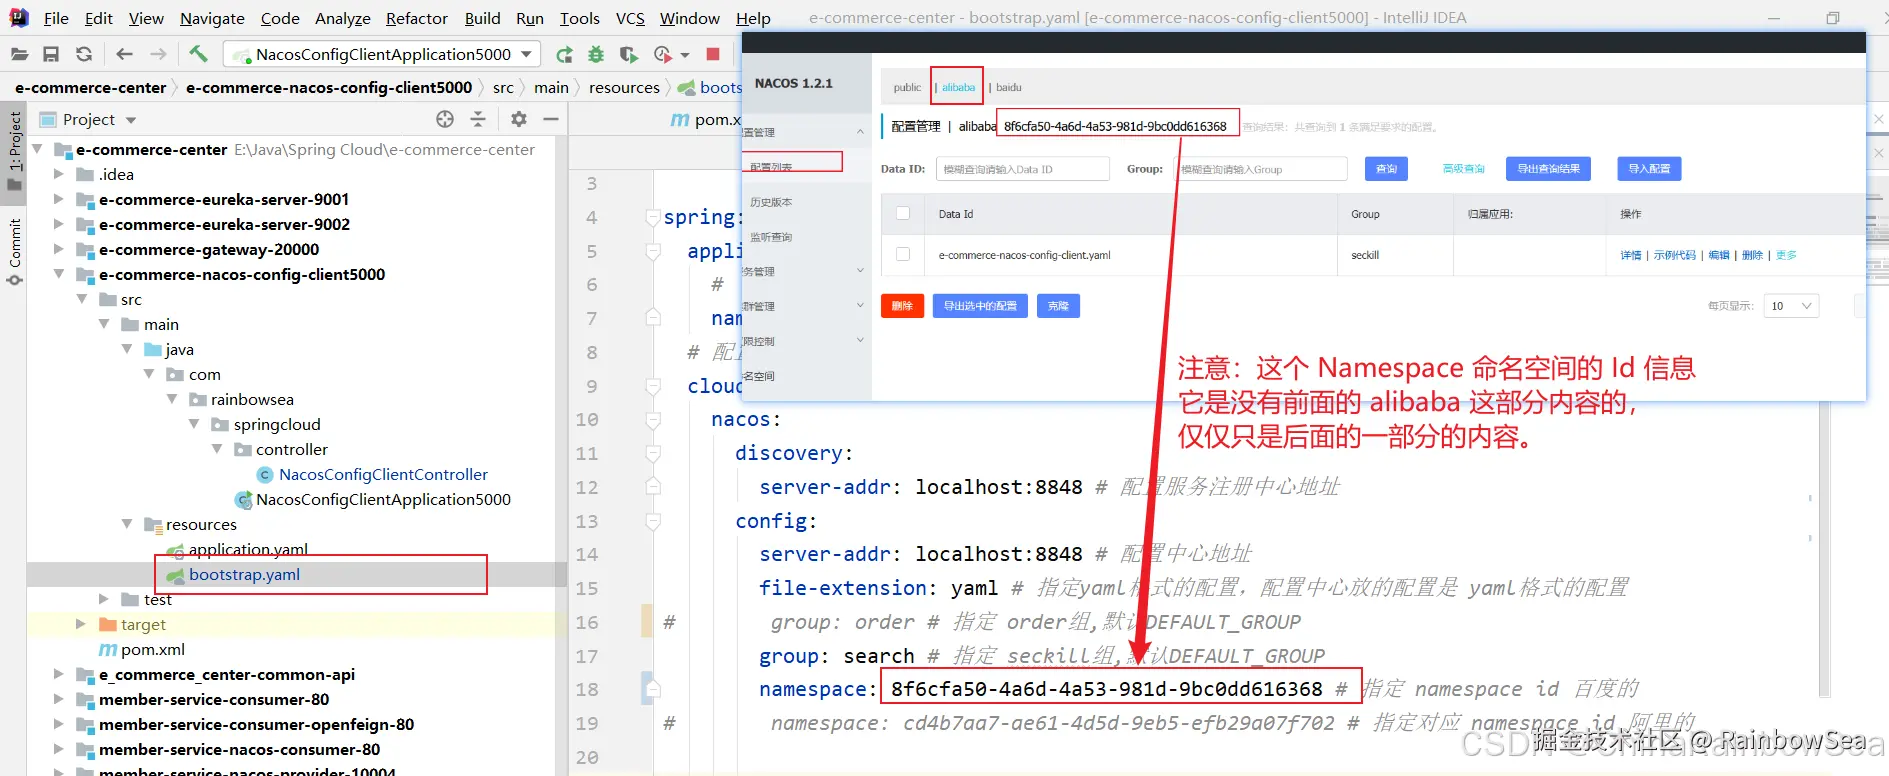Collapse the first Nacos sidebar section with up chevron
The height and width of the screenshot is (776, 1889).
click(x=860, y=132)
